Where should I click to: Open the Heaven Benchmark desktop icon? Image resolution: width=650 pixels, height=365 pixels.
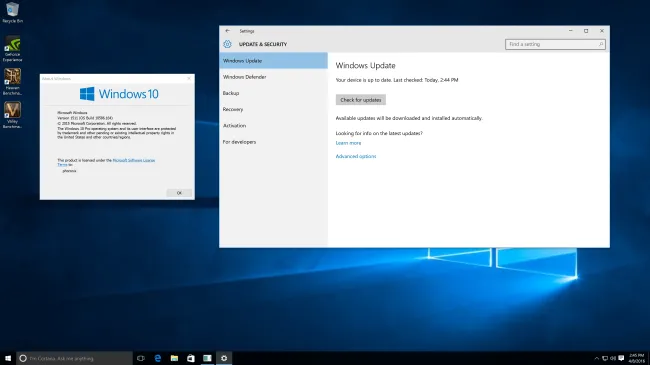point(12,82)
